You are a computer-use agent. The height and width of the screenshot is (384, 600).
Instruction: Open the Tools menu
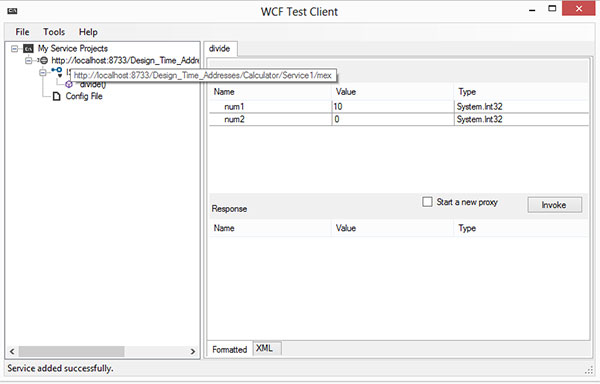[54, 32]
